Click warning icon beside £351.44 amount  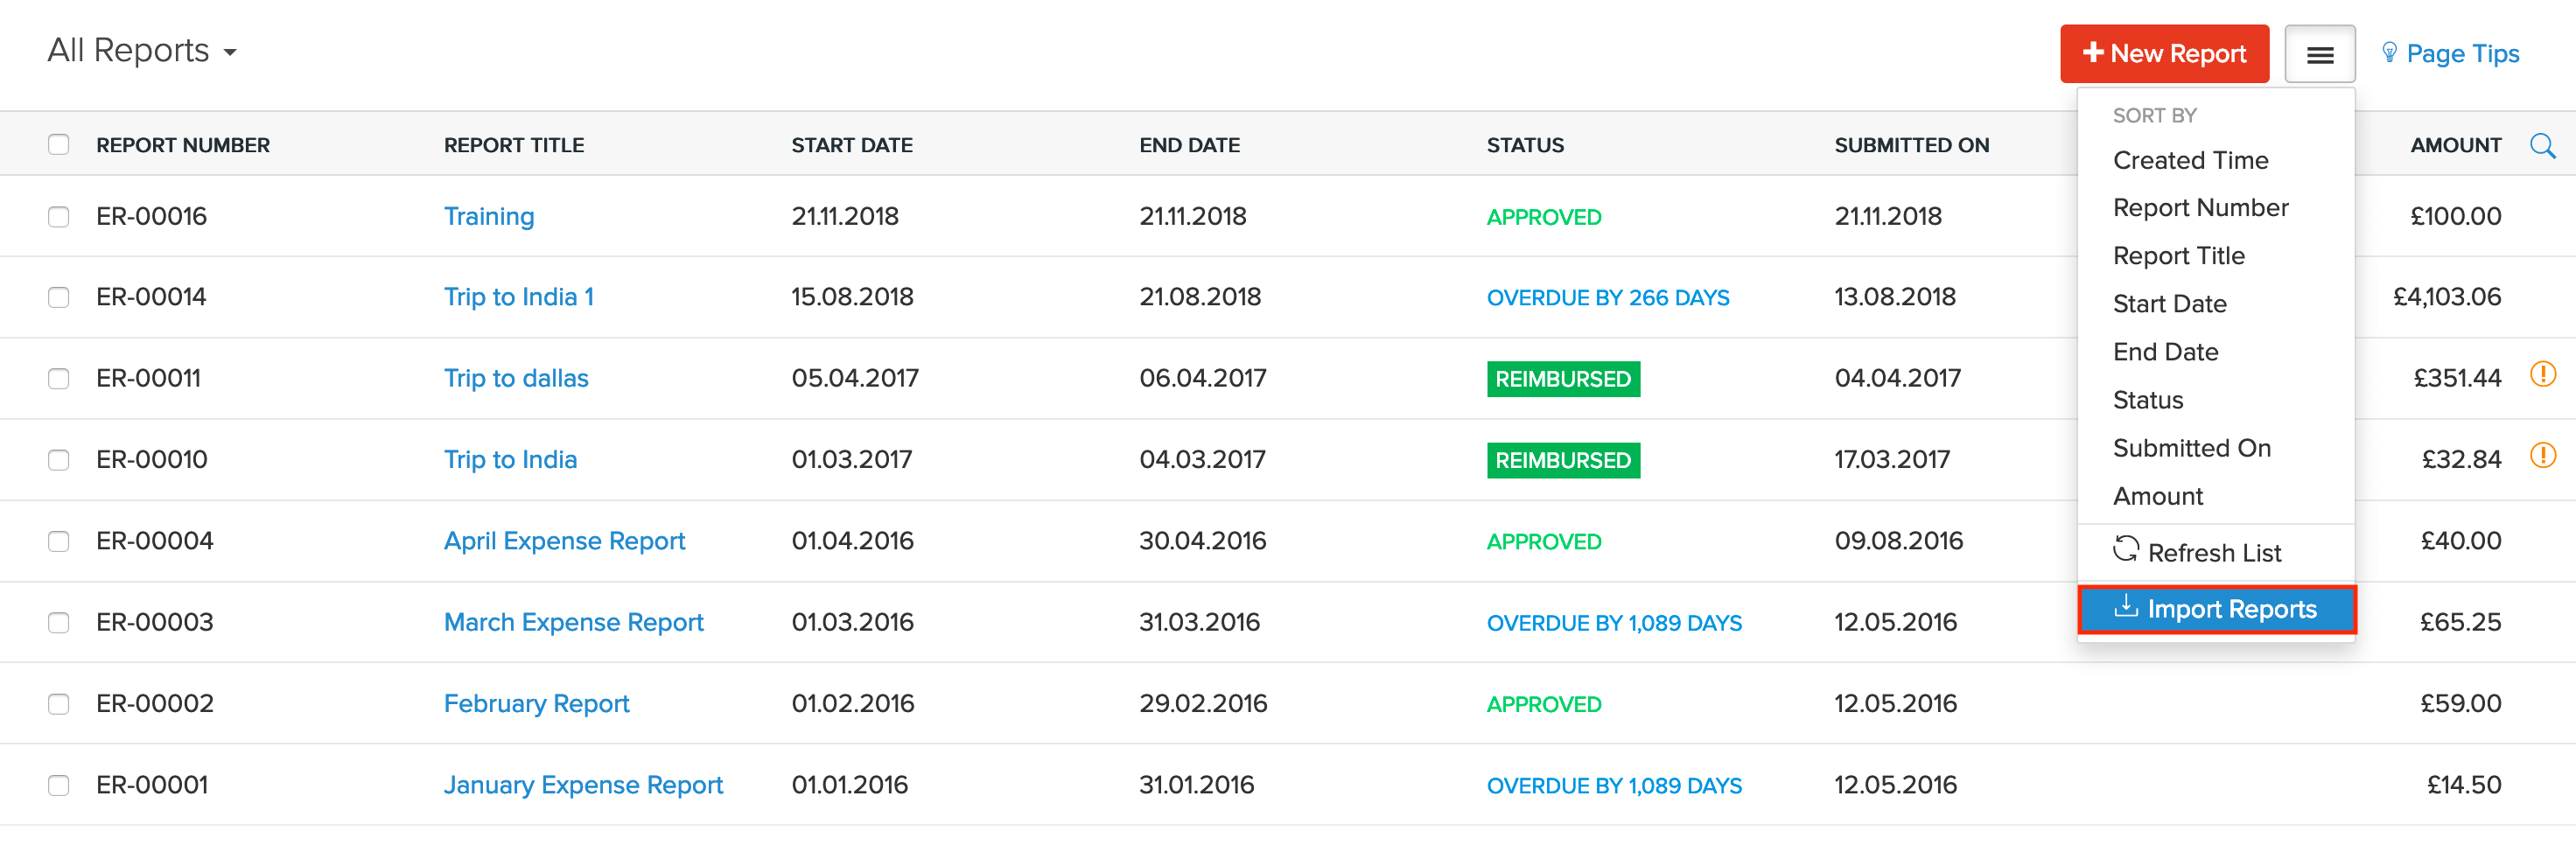point(2542,375)
